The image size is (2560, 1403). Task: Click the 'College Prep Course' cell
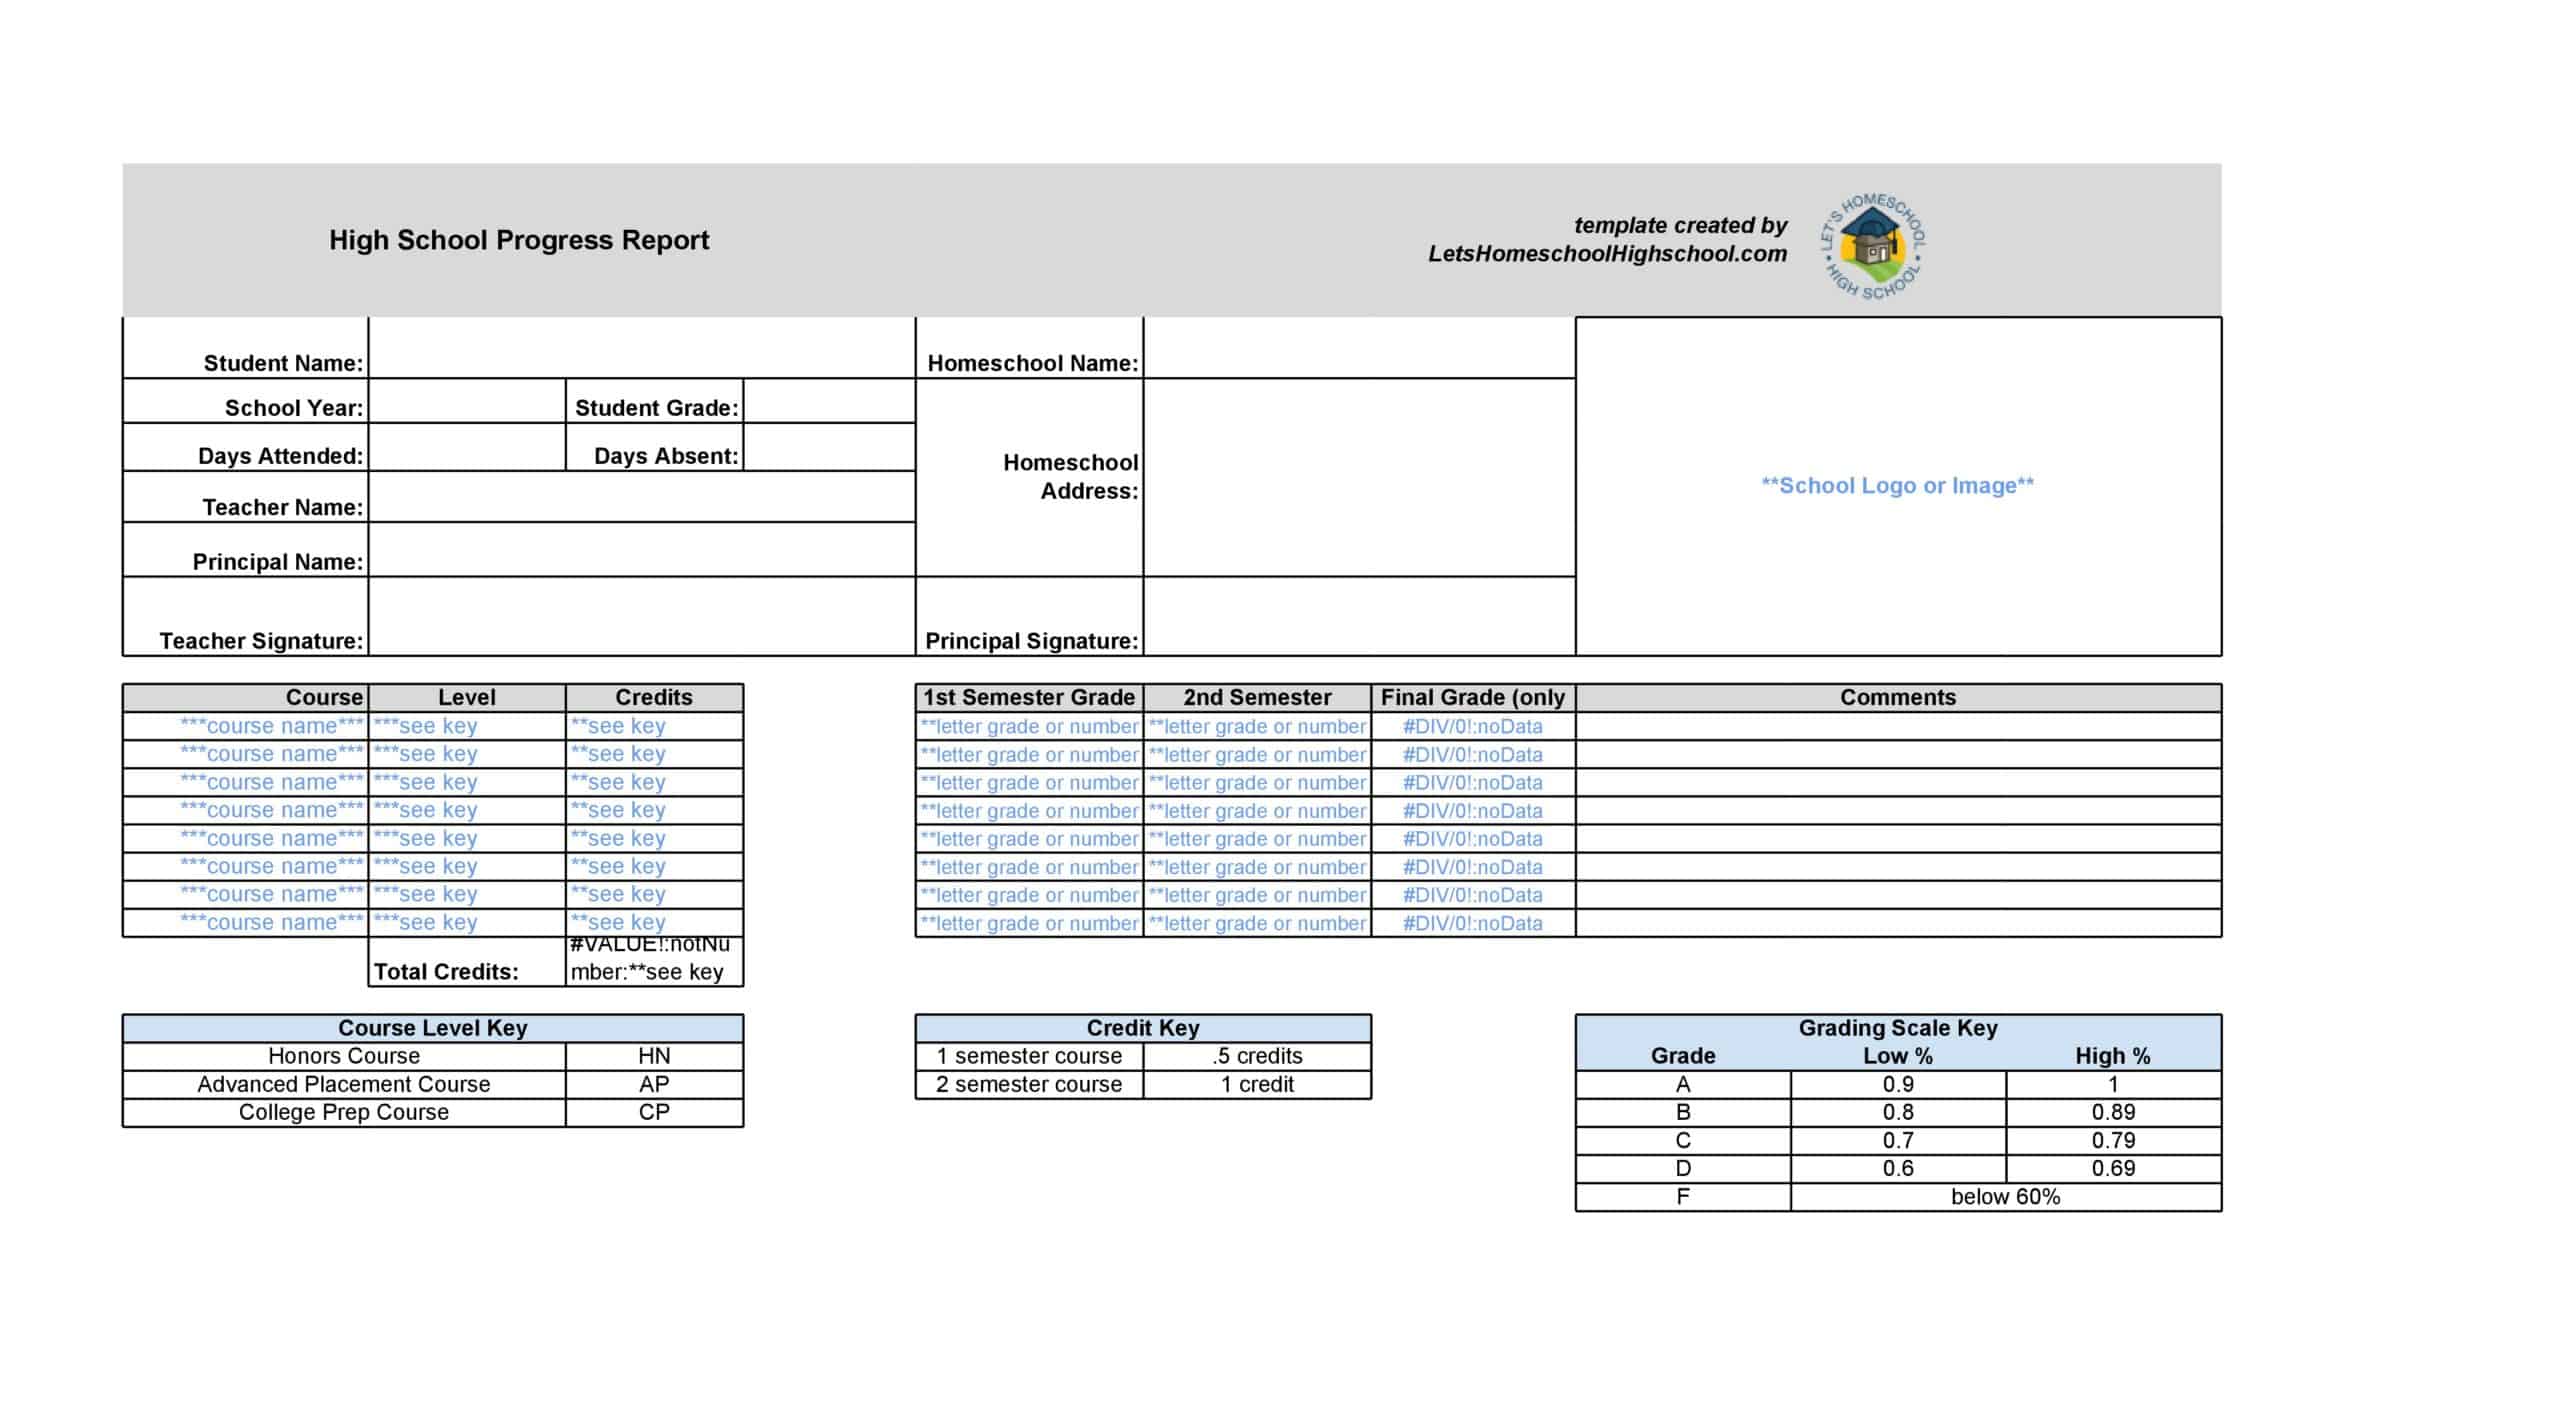(x=344, y=1113)
